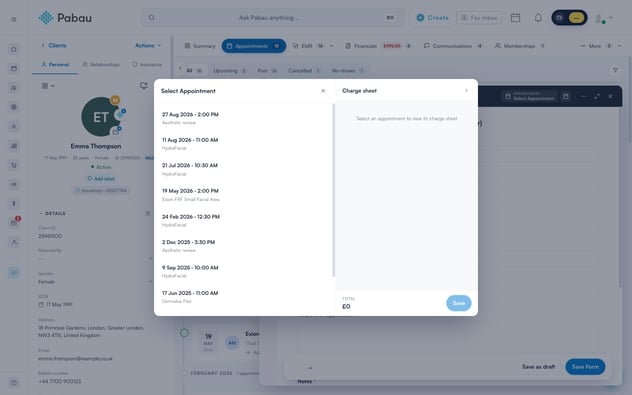Switch to the Personal tab
The image size is (632, 395).
55,64
